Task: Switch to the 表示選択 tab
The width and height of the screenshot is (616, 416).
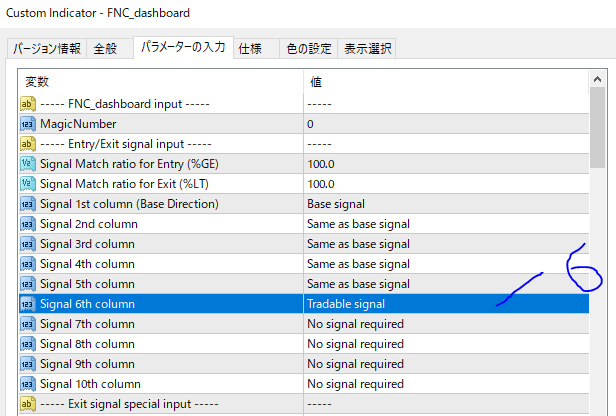Action: 369,48
